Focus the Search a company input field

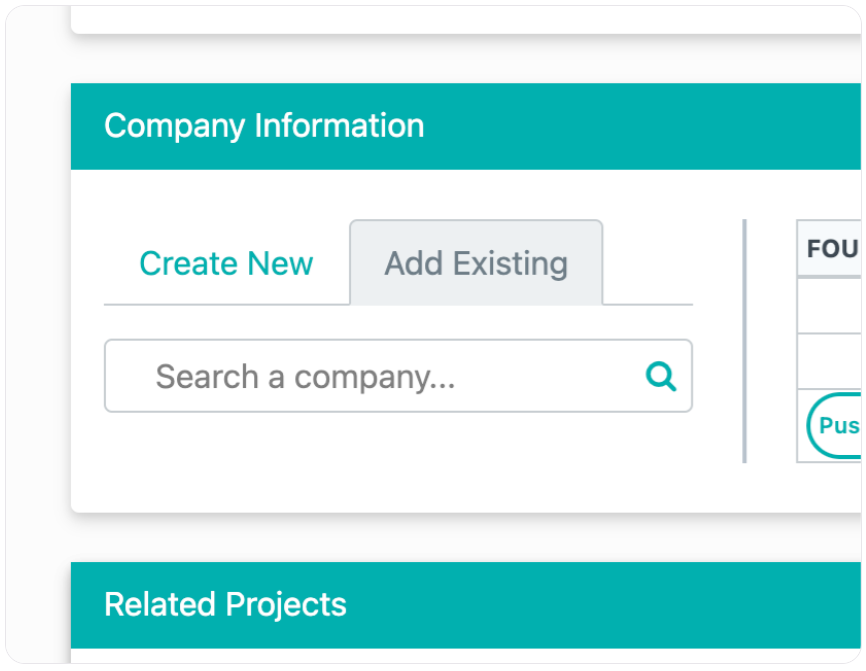tap(350, 376)
